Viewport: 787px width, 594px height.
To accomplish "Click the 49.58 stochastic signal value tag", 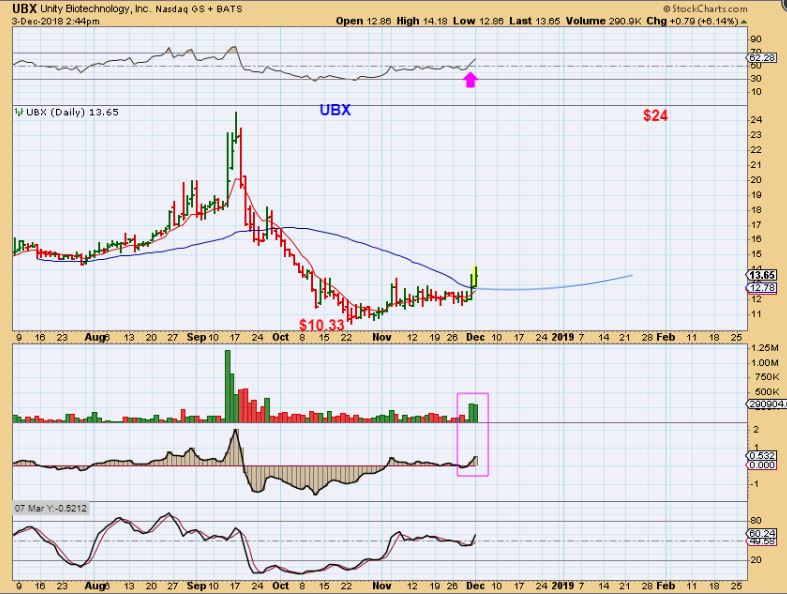I will pos(762,541).
